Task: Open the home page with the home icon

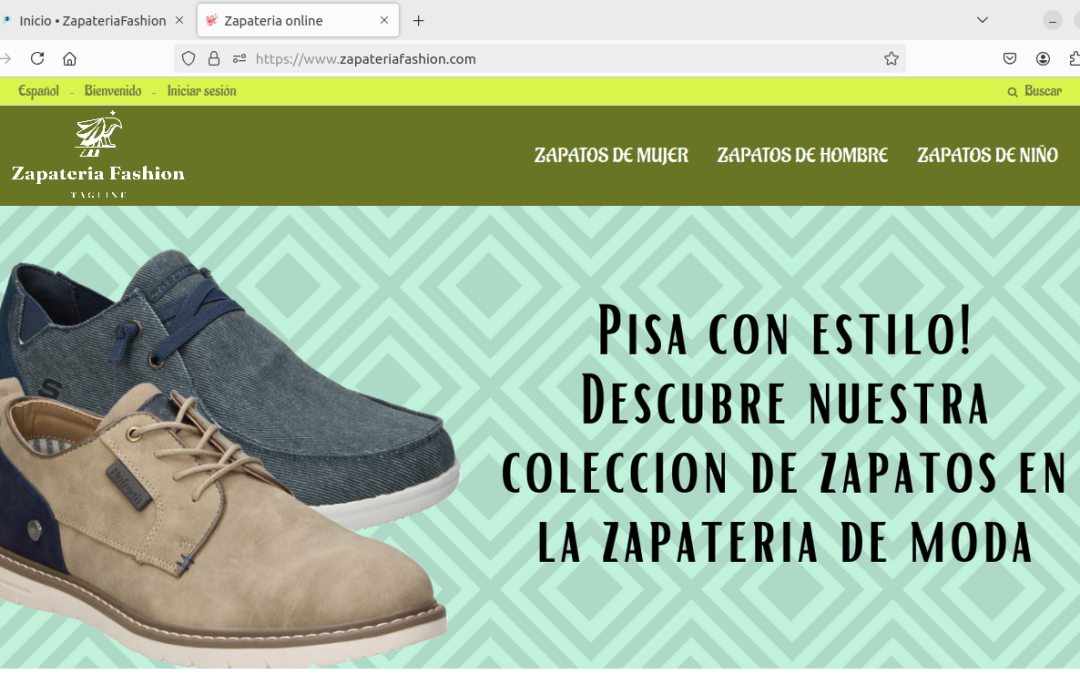Action: coord(69,58)
